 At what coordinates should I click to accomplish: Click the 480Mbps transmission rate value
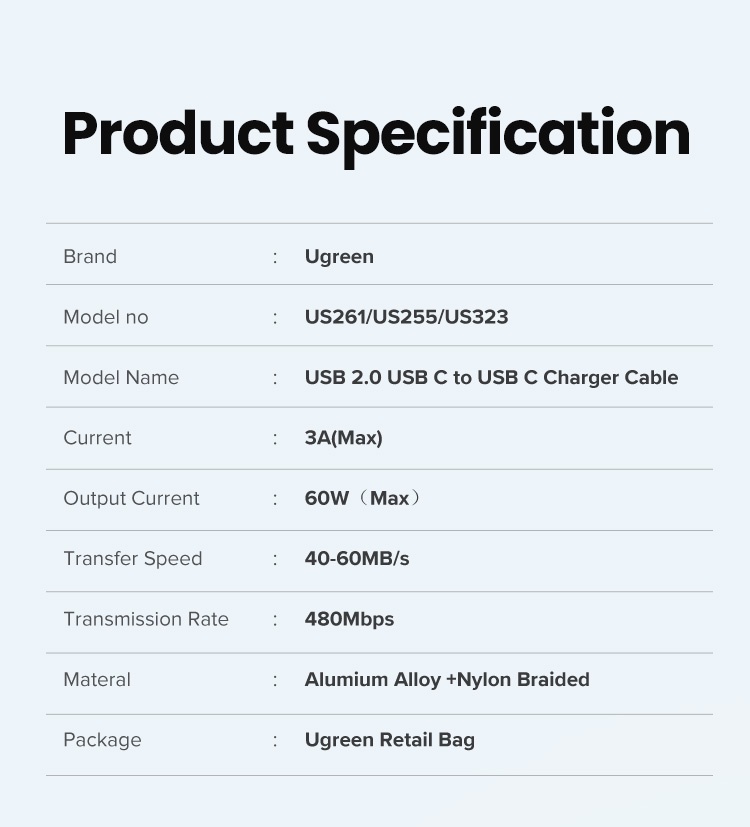pyautogui.click(x=349, y=619)
